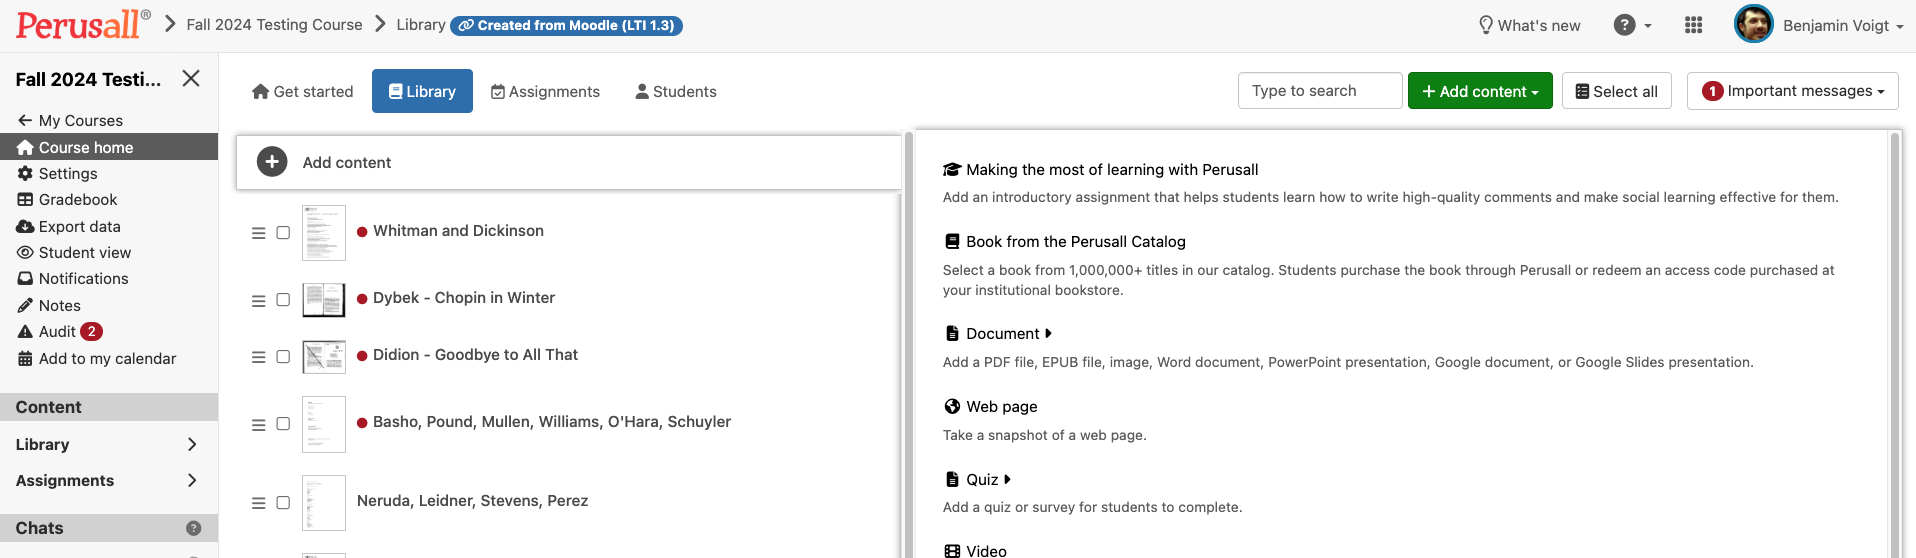Click the apps grid icon in header
Image resolution: width=1916 pixels, height=558 pixels.
coord(1693,25)
